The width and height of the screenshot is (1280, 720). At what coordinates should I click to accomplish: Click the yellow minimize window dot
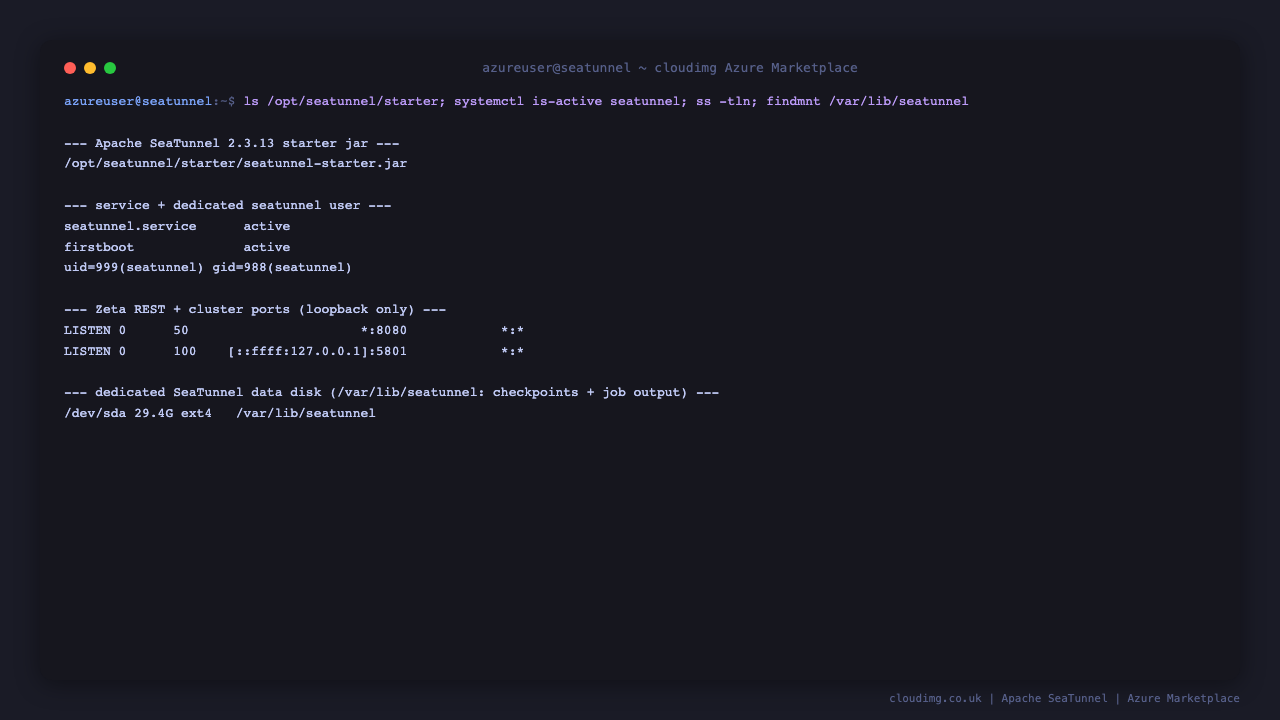tap(90, 68)
